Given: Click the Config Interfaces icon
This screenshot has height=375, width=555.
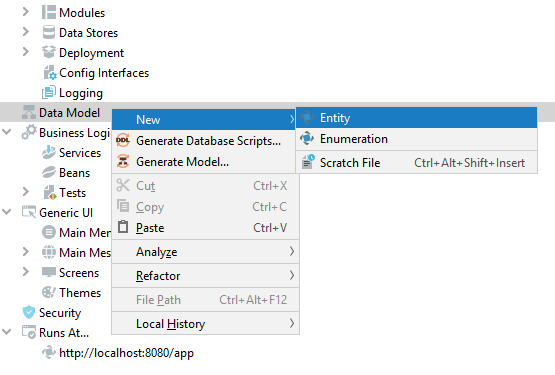Looking at the screenshot, I should coord(50,73).
